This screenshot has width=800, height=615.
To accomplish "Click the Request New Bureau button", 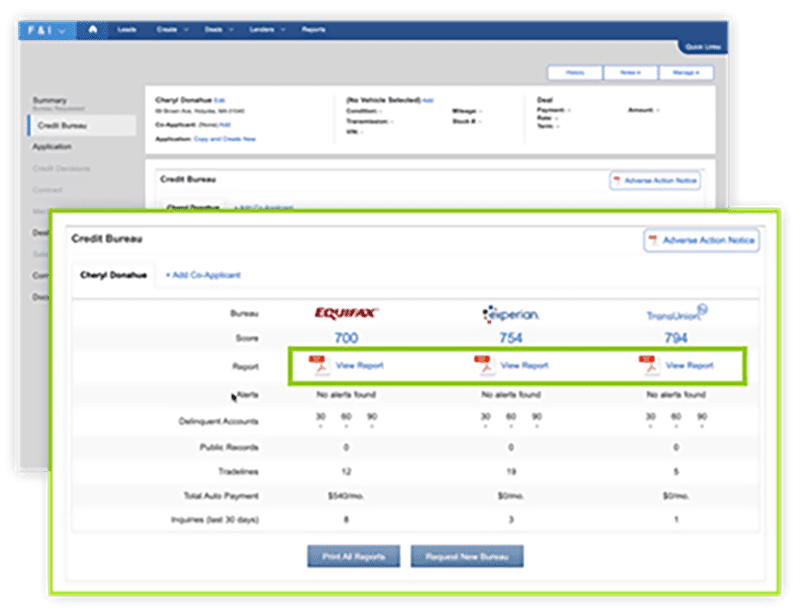I will coord(467,556).
